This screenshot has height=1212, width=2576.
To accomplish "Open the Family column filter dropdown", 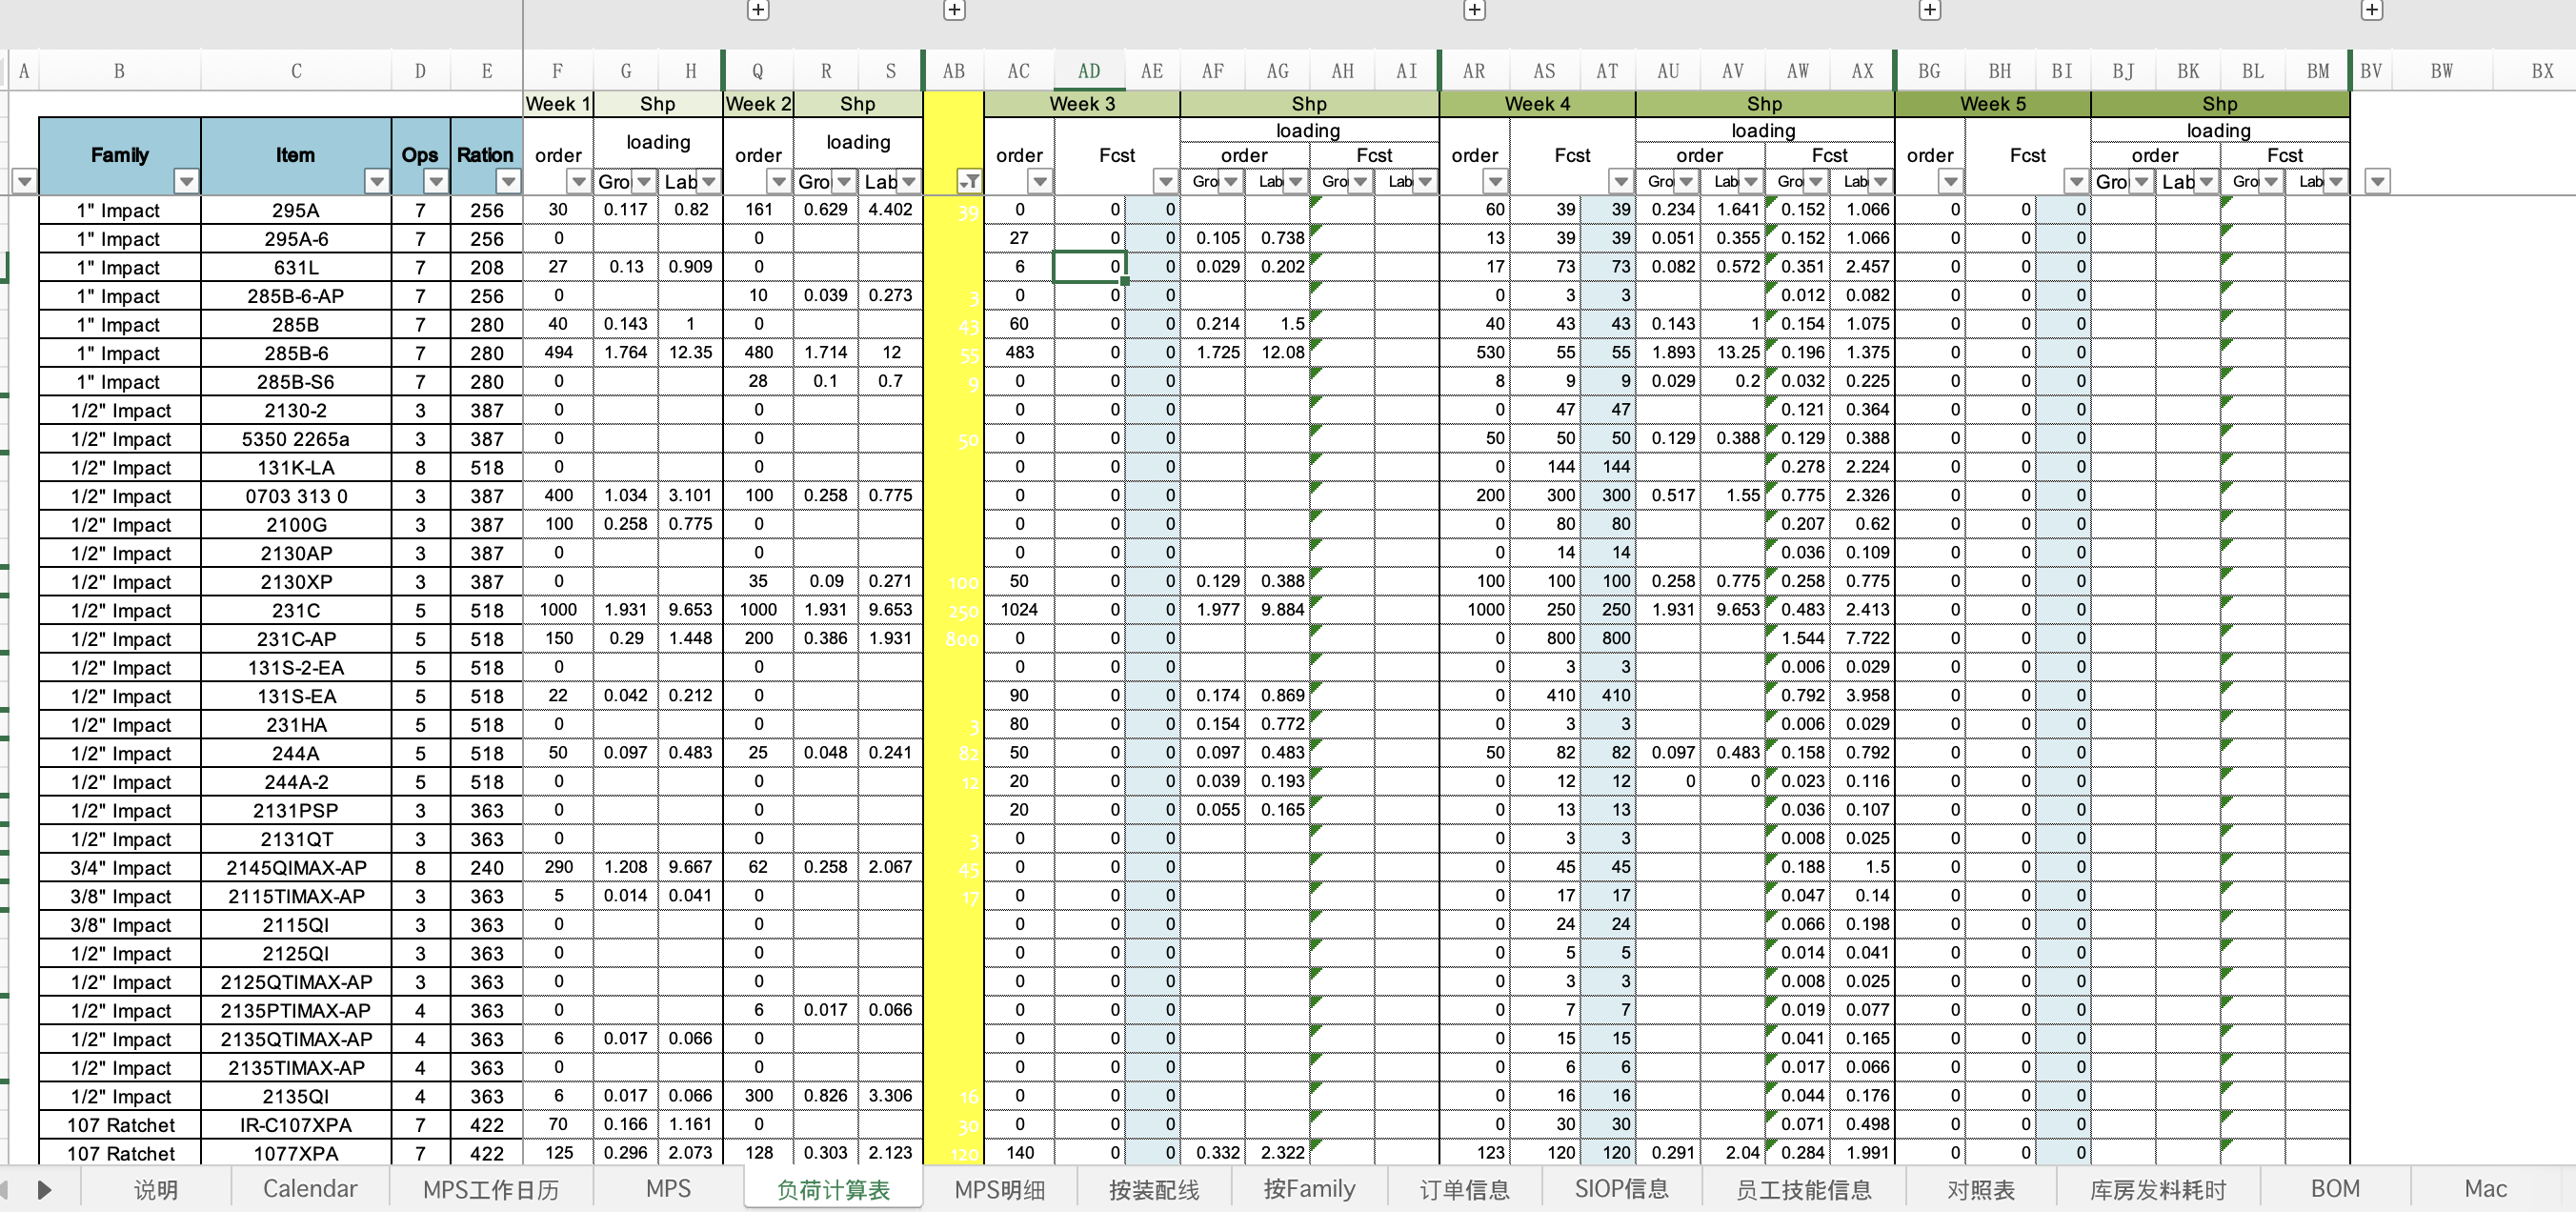I will pyautogui.click(x=186, y=182).
